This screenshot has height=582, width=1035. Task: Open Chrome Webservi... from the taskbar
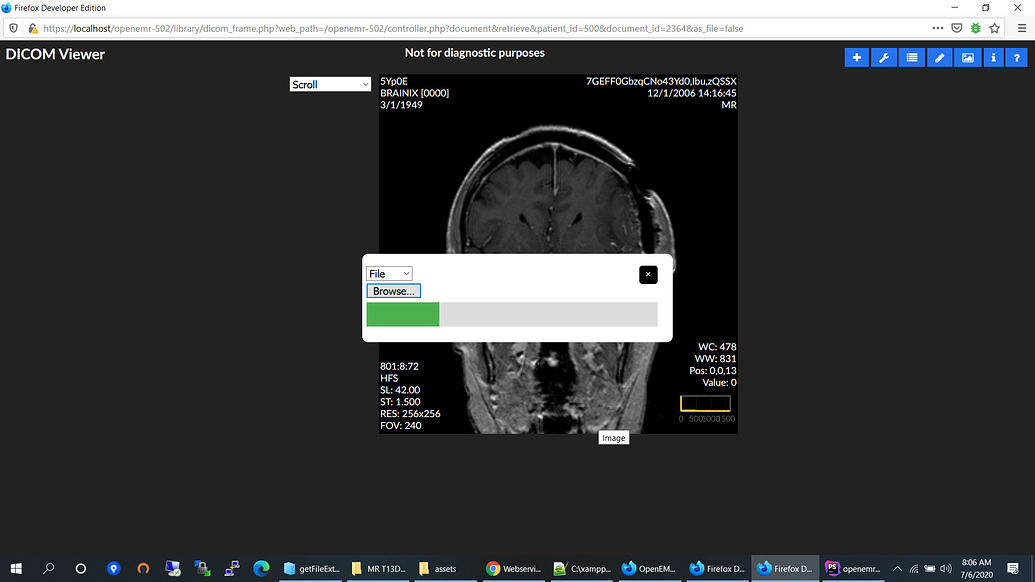(x=512, y=568)
